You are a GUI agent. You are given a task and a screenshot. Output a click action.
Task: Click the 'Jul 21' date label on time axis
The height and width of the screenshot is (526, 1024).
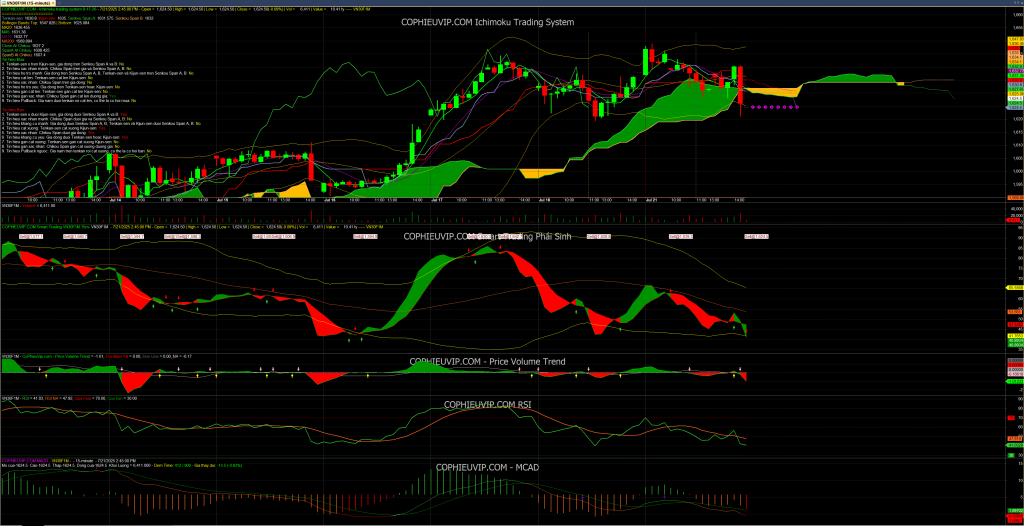[x=650, y=200]
